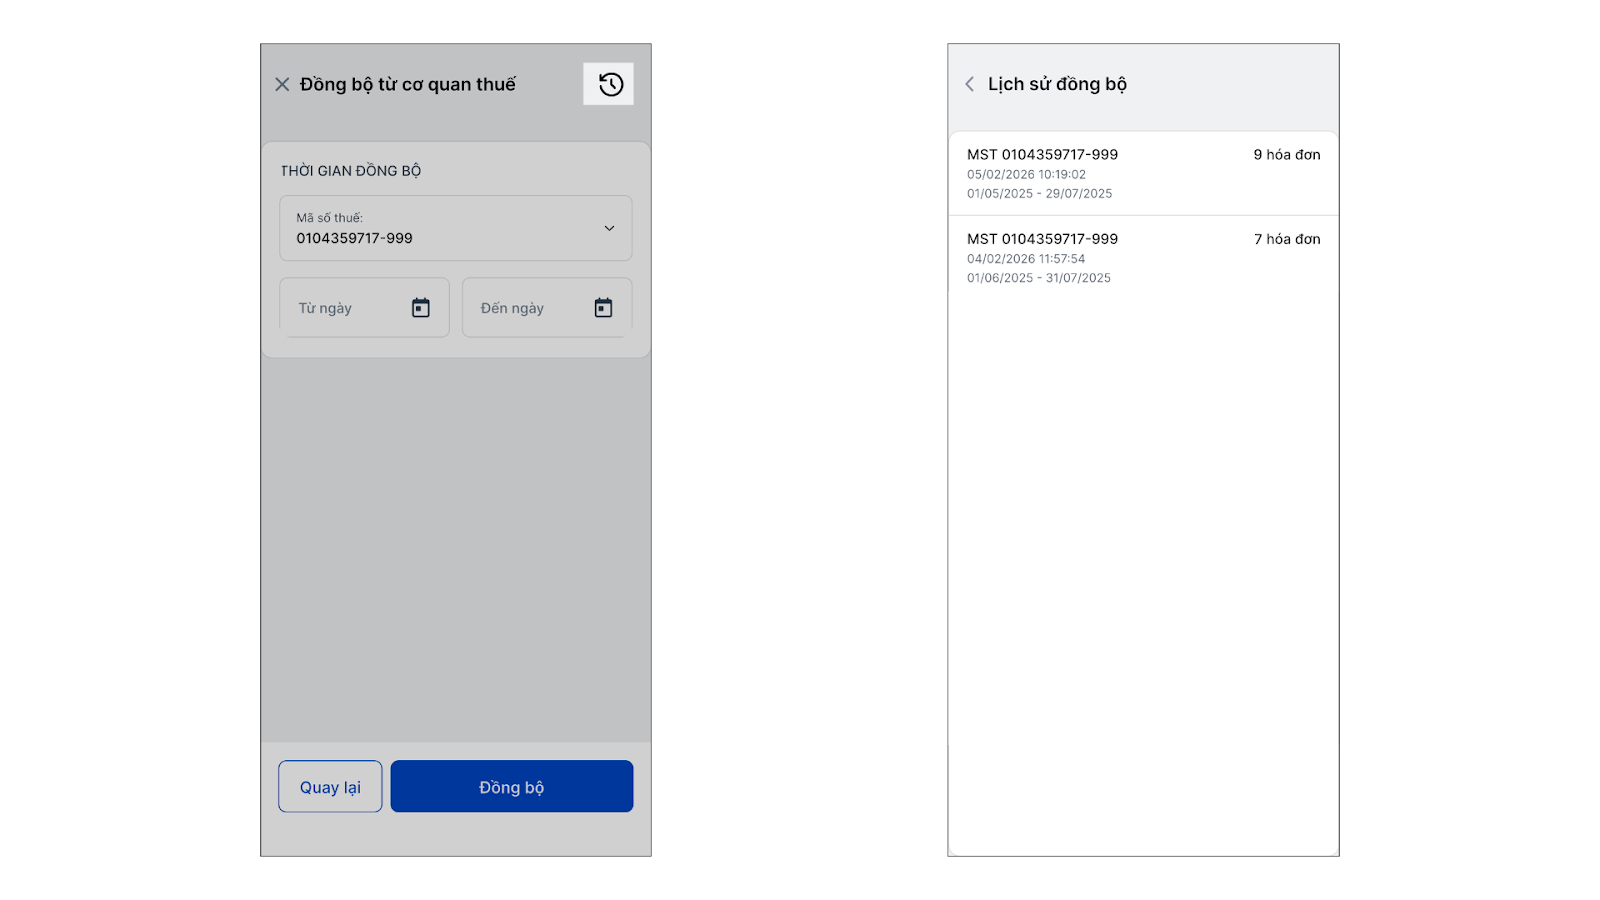
Task: Click the THỜI GIAN ĐỒNG BỘ section header
Action: coord(350,171)
